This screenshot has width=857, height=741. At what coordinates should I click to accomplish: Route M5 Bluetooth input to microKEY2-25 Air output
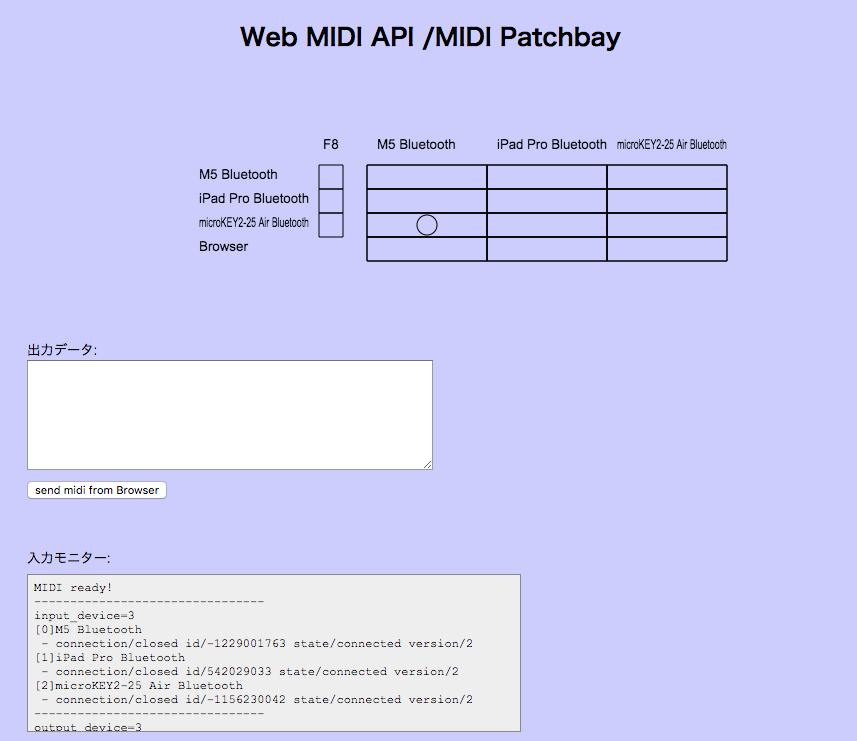[x=666, y=175]
